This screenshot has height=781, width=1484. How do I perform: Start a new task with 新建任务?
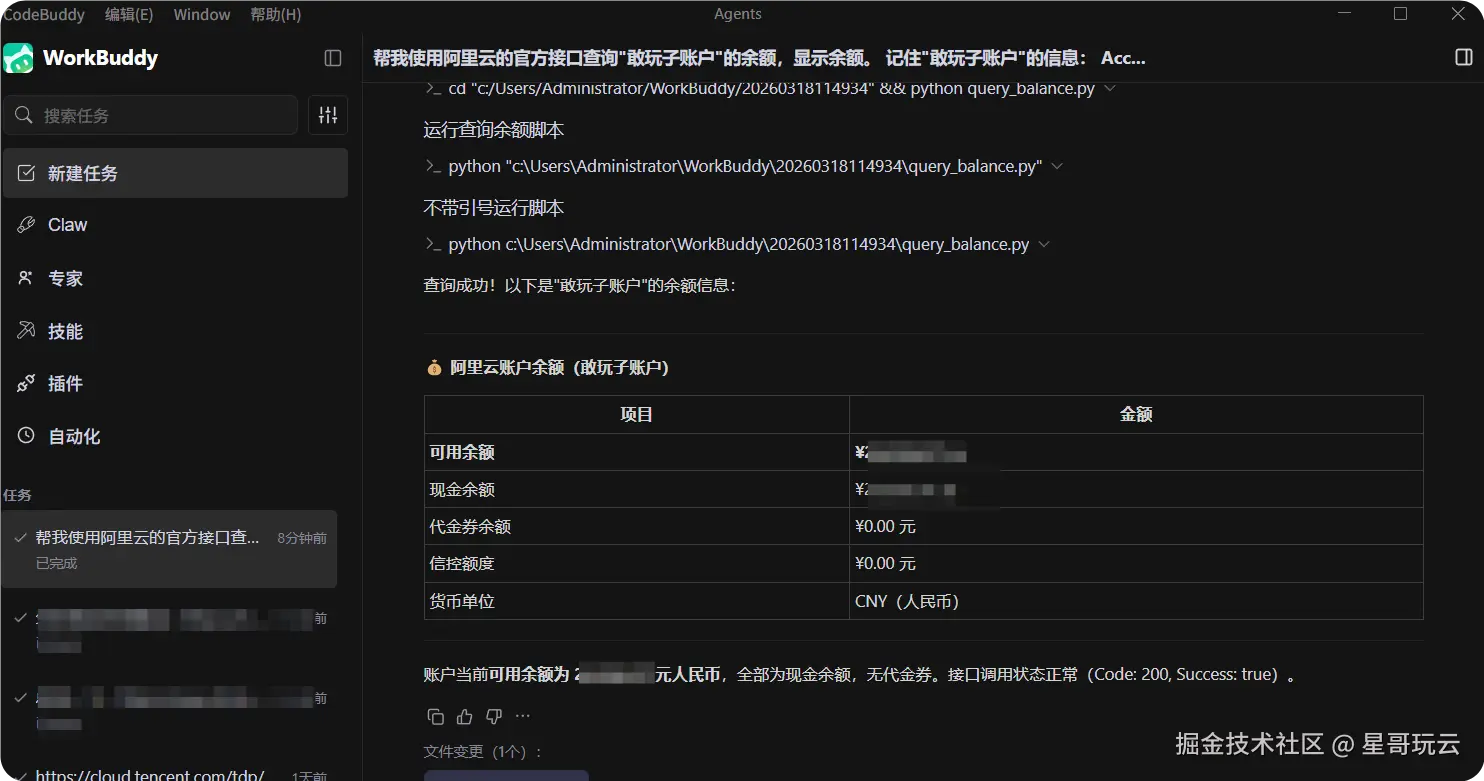pos(175,173)
